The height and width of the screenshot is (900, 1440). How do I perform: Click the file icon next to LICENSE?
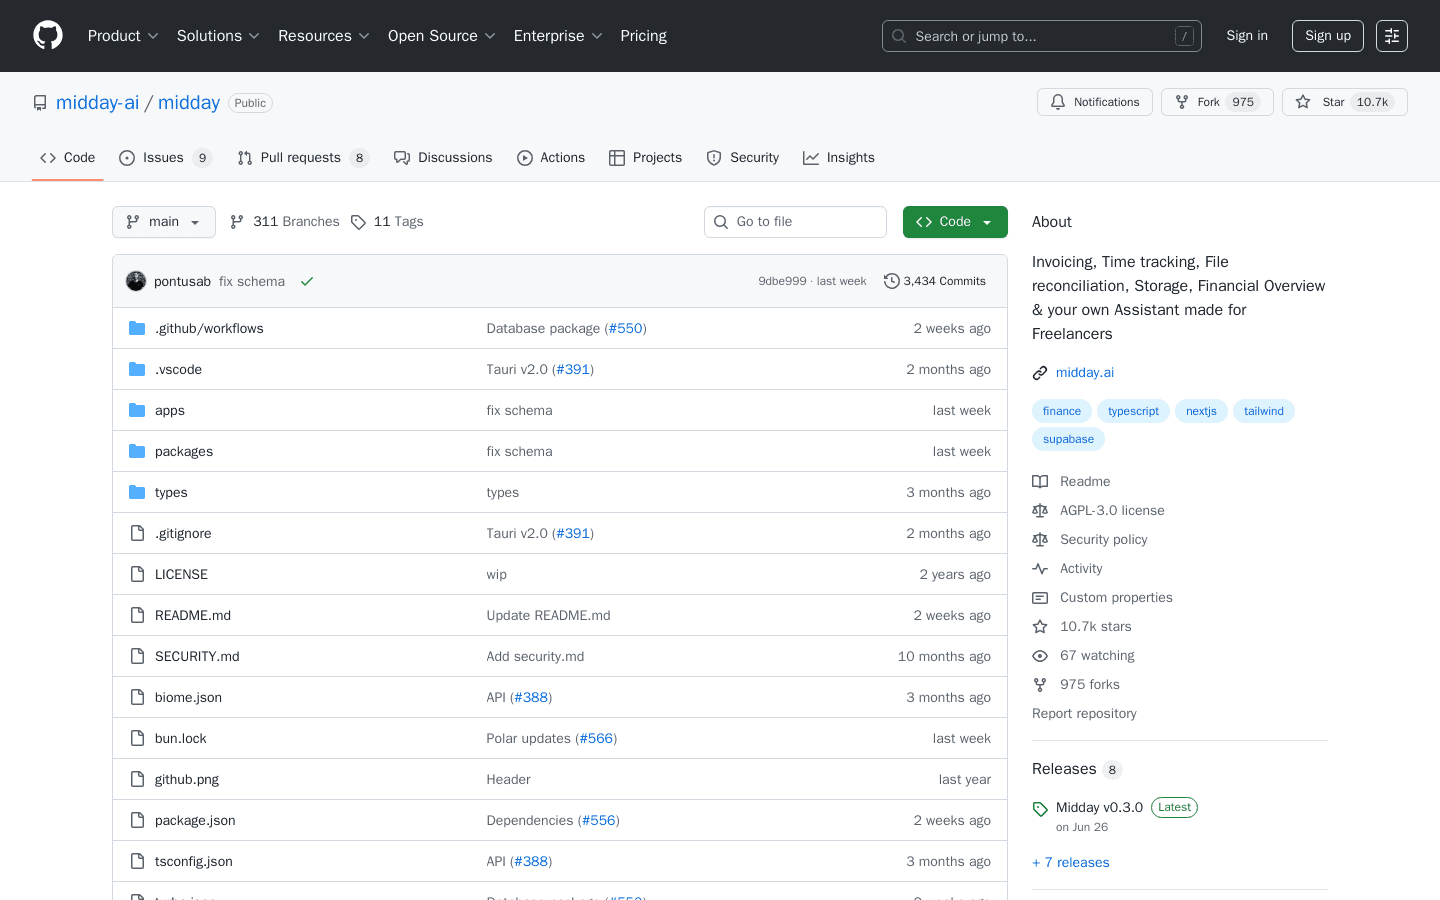point(137,574)
